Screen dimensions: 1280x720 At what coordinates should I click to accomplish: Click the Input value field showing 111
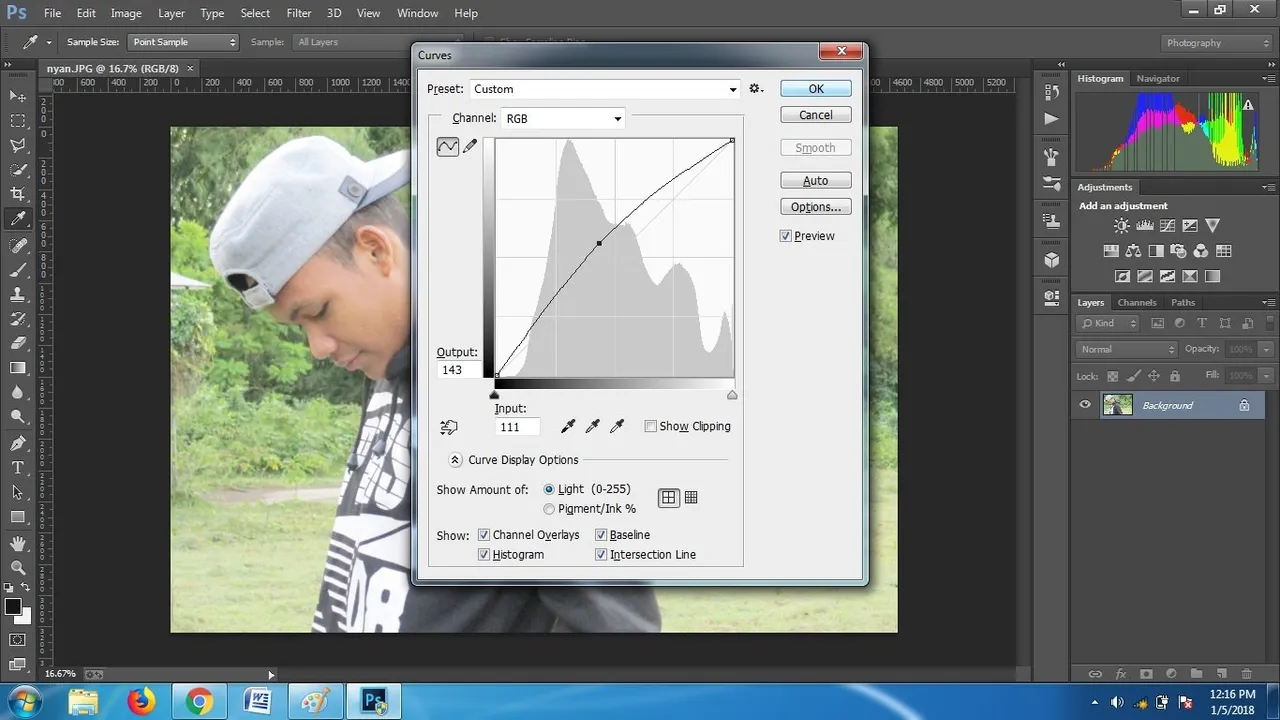(517, 427)
